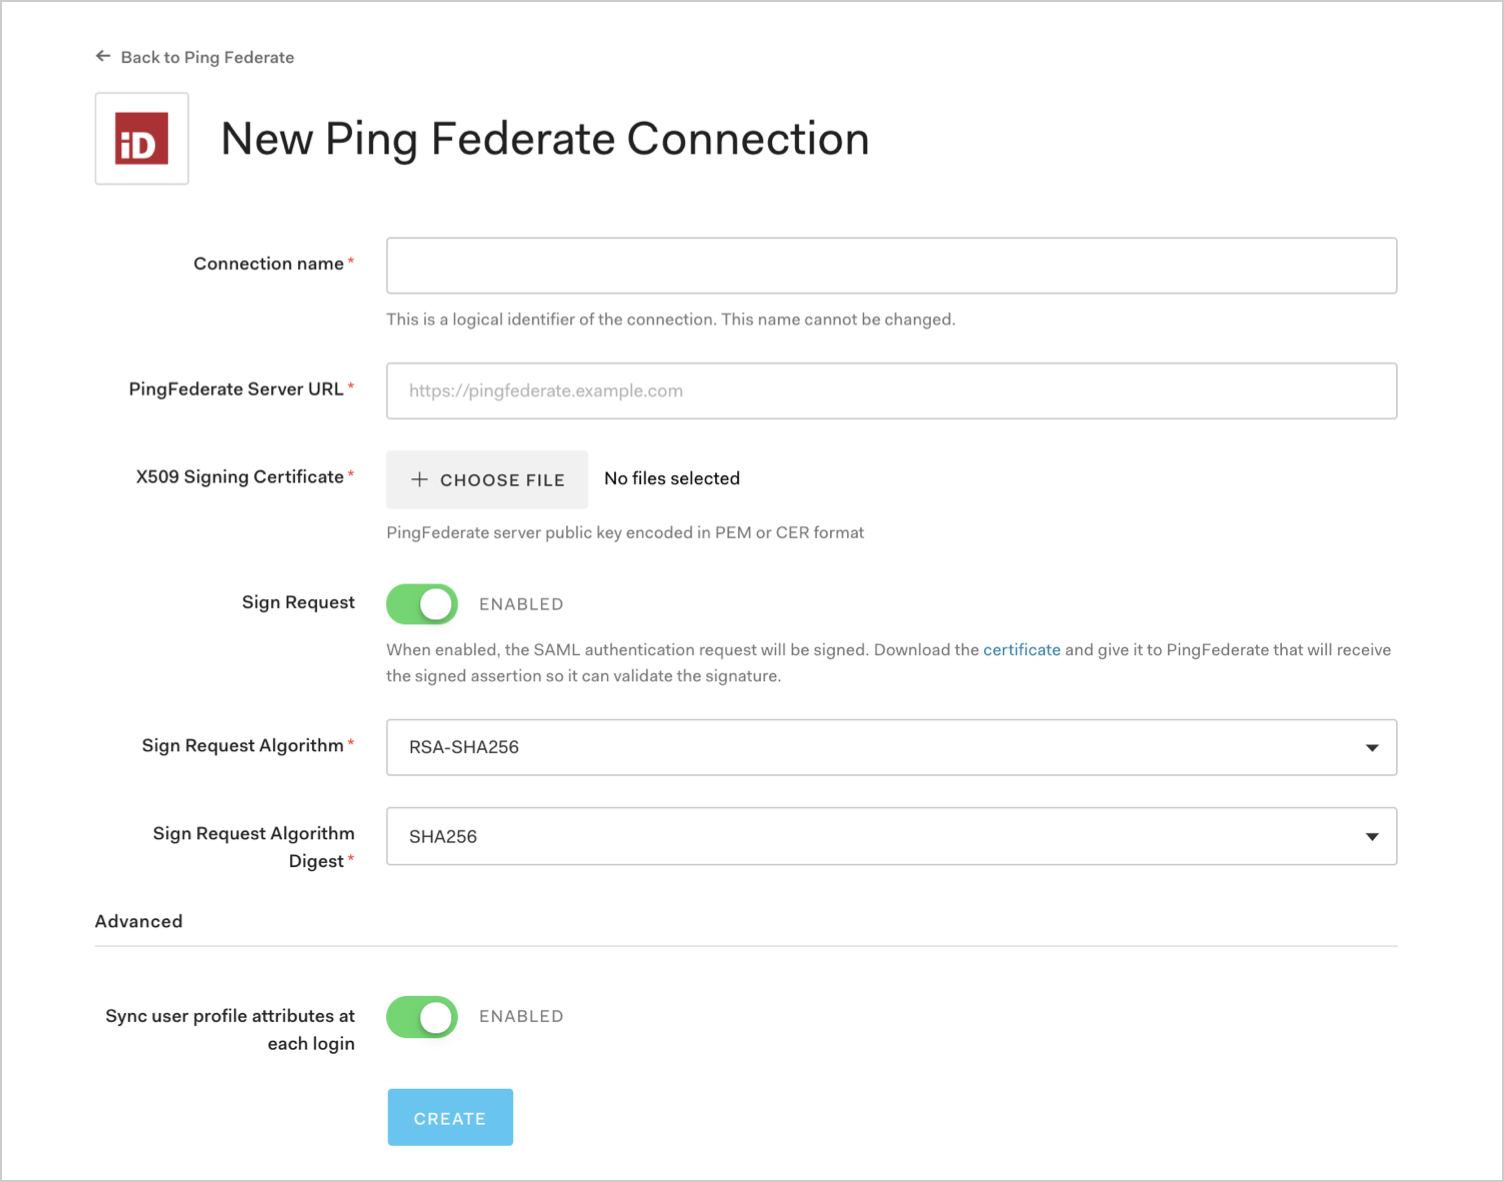
Task: Click the red iD logo icon
Action: (x=141, y=138)
